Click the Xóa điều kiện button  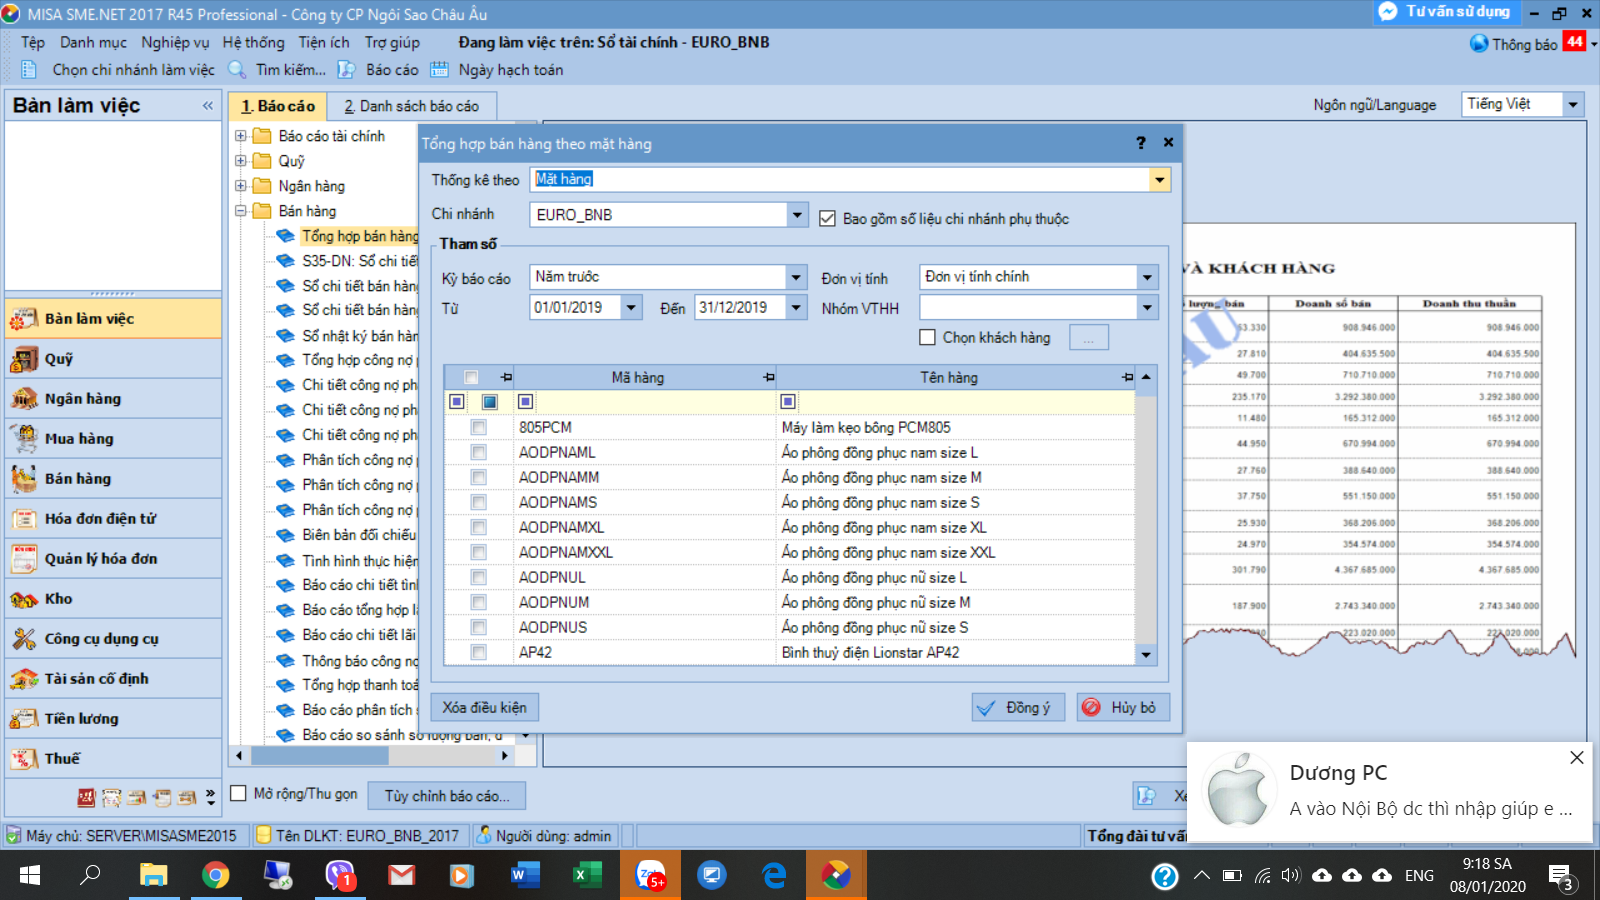pos(485,707)
